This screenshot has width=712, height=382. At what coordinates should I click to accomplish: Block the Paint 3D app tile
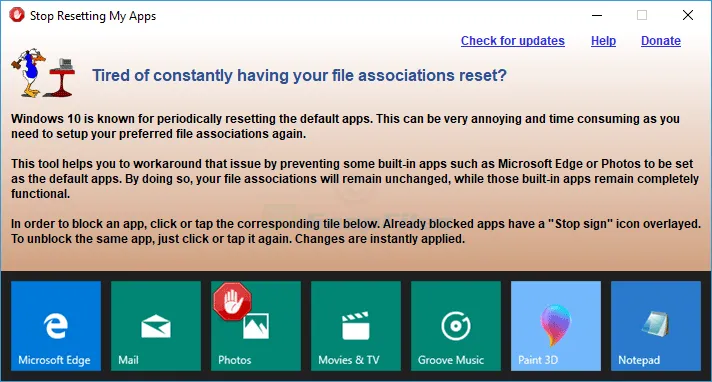pos(556,326)
